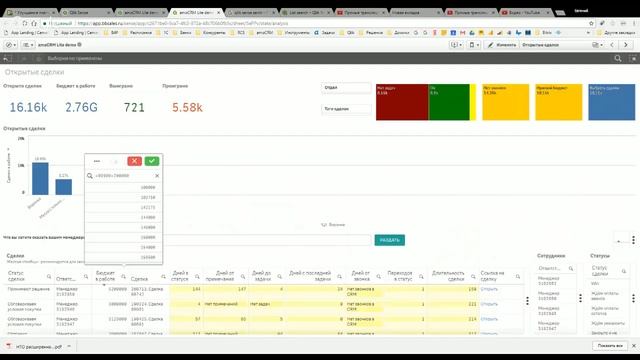Search the Бюджет в работе column

pyautogui.click(x=123, y=277)
